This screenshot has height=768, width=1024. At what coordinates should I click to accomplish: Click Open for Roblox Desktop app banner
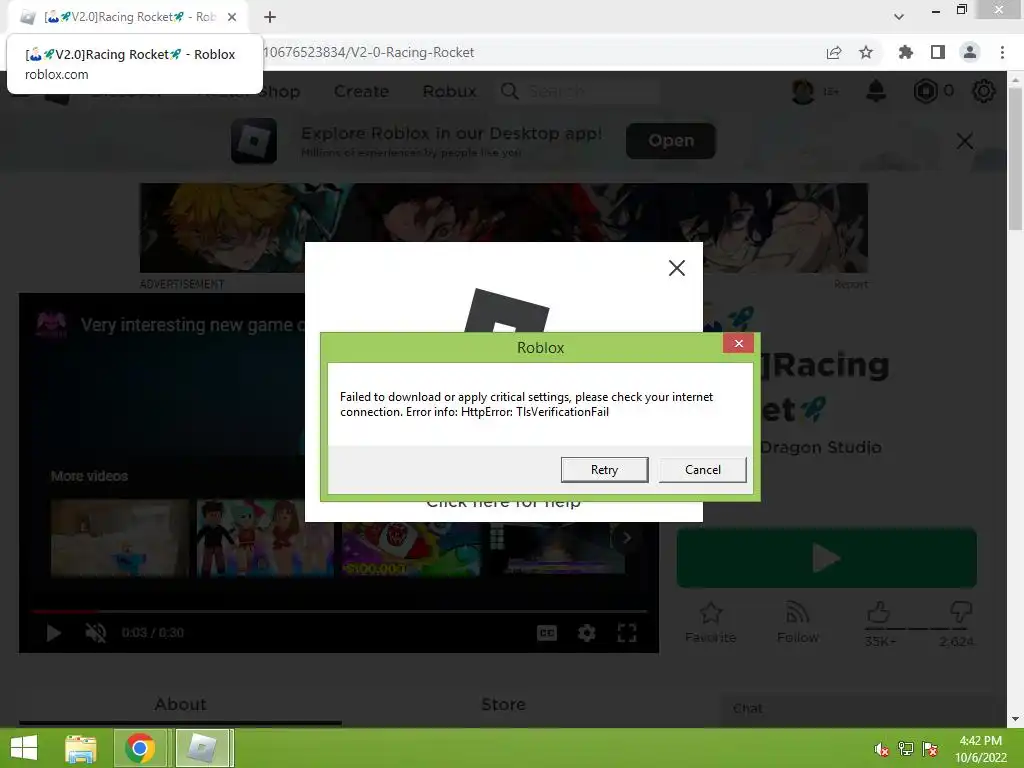[x=671, y=140]
